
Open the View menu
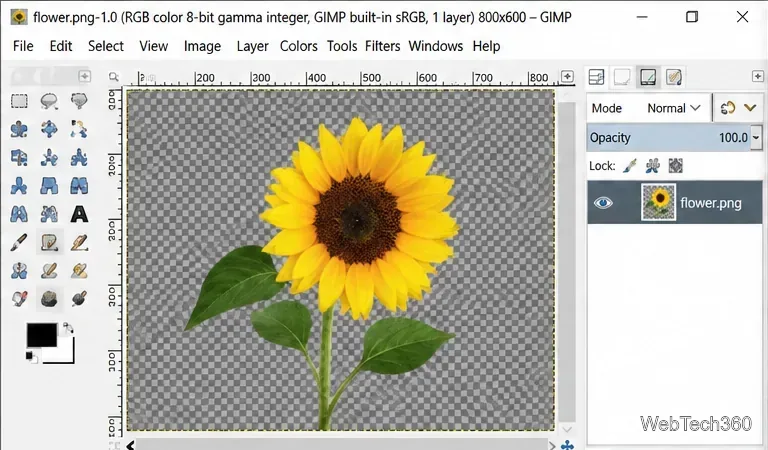(154, 46)
